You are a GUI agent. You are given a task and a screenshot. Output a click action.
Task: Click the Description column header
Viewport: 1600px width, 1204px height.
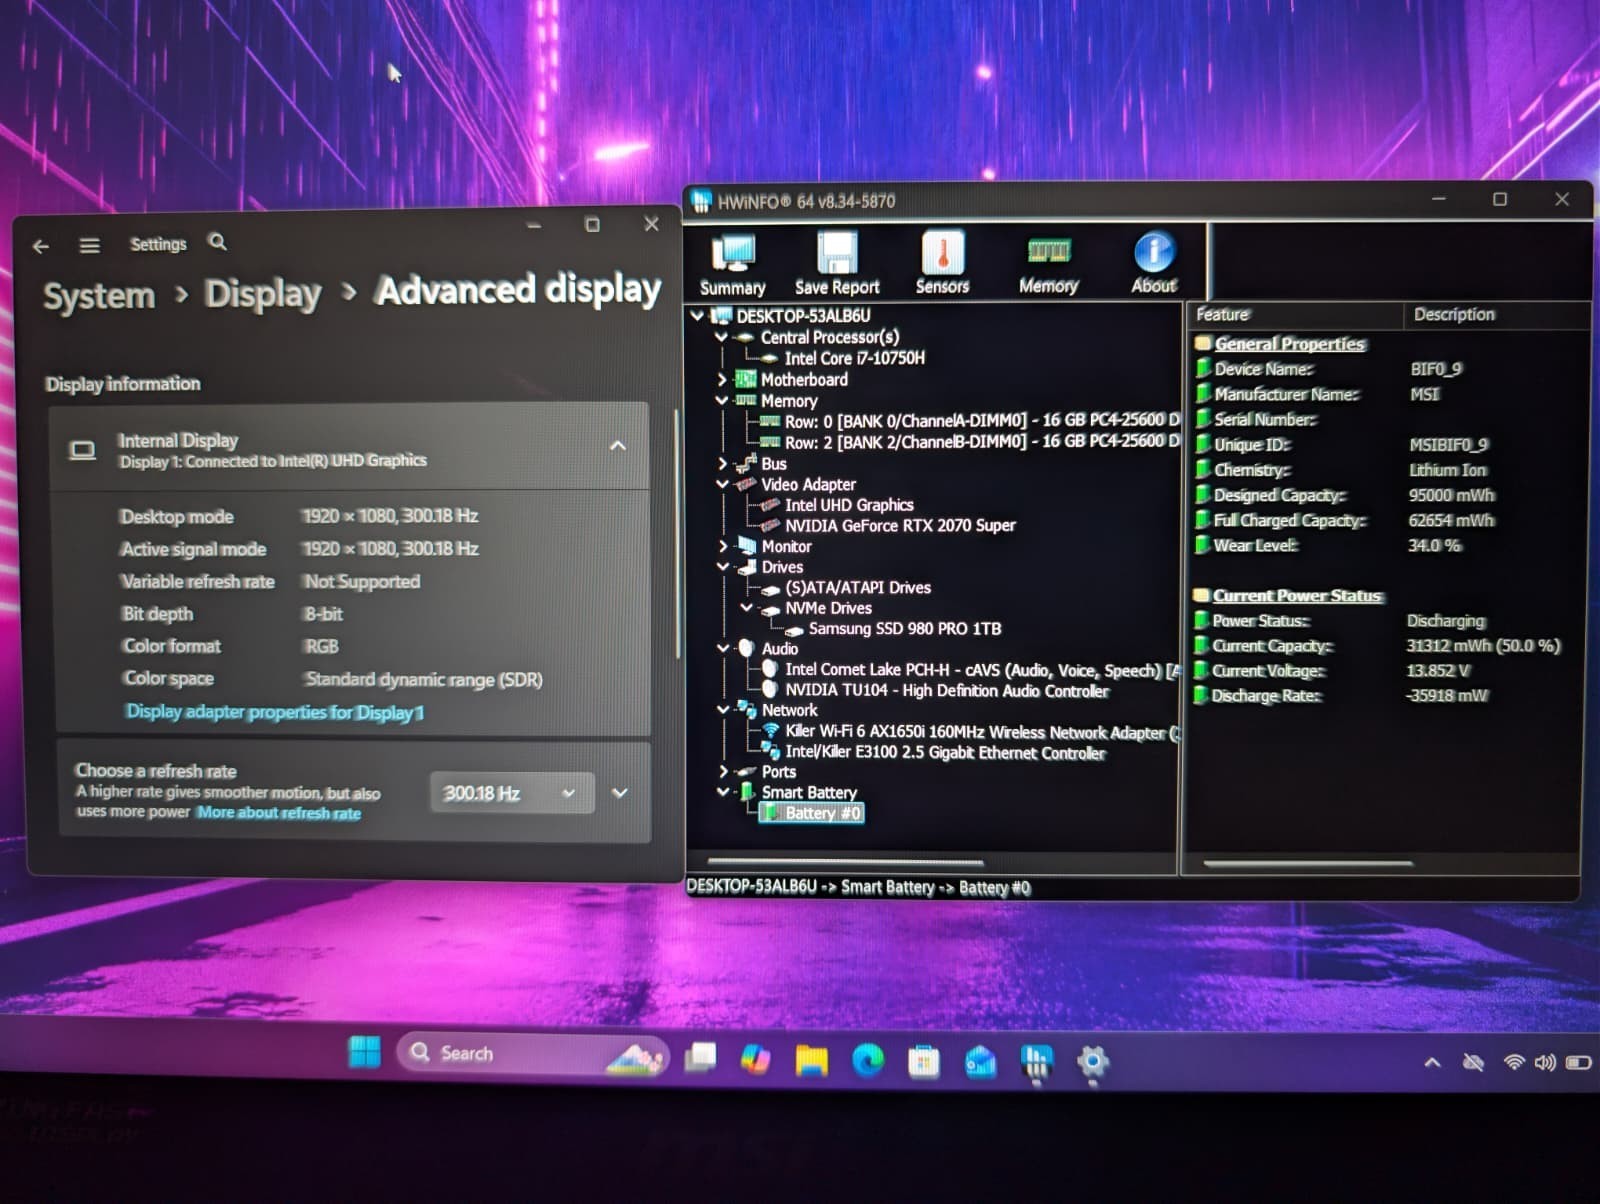pyautogui.click(x=1496, y=315)
